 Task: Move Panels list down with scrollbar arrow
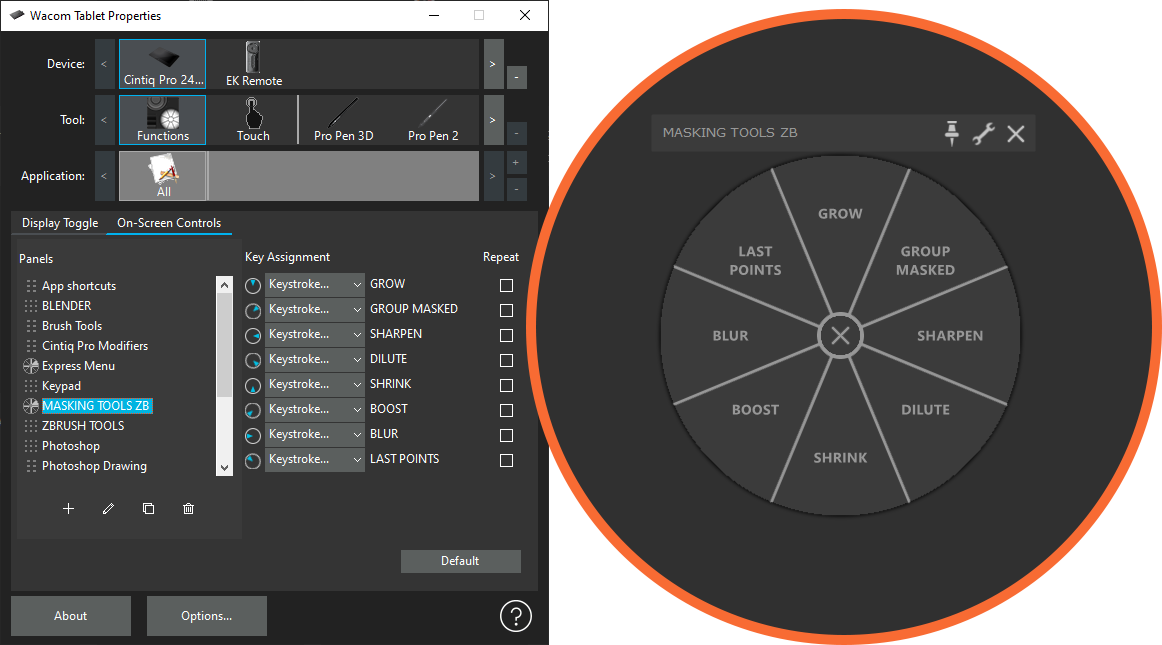coord(225,468)
